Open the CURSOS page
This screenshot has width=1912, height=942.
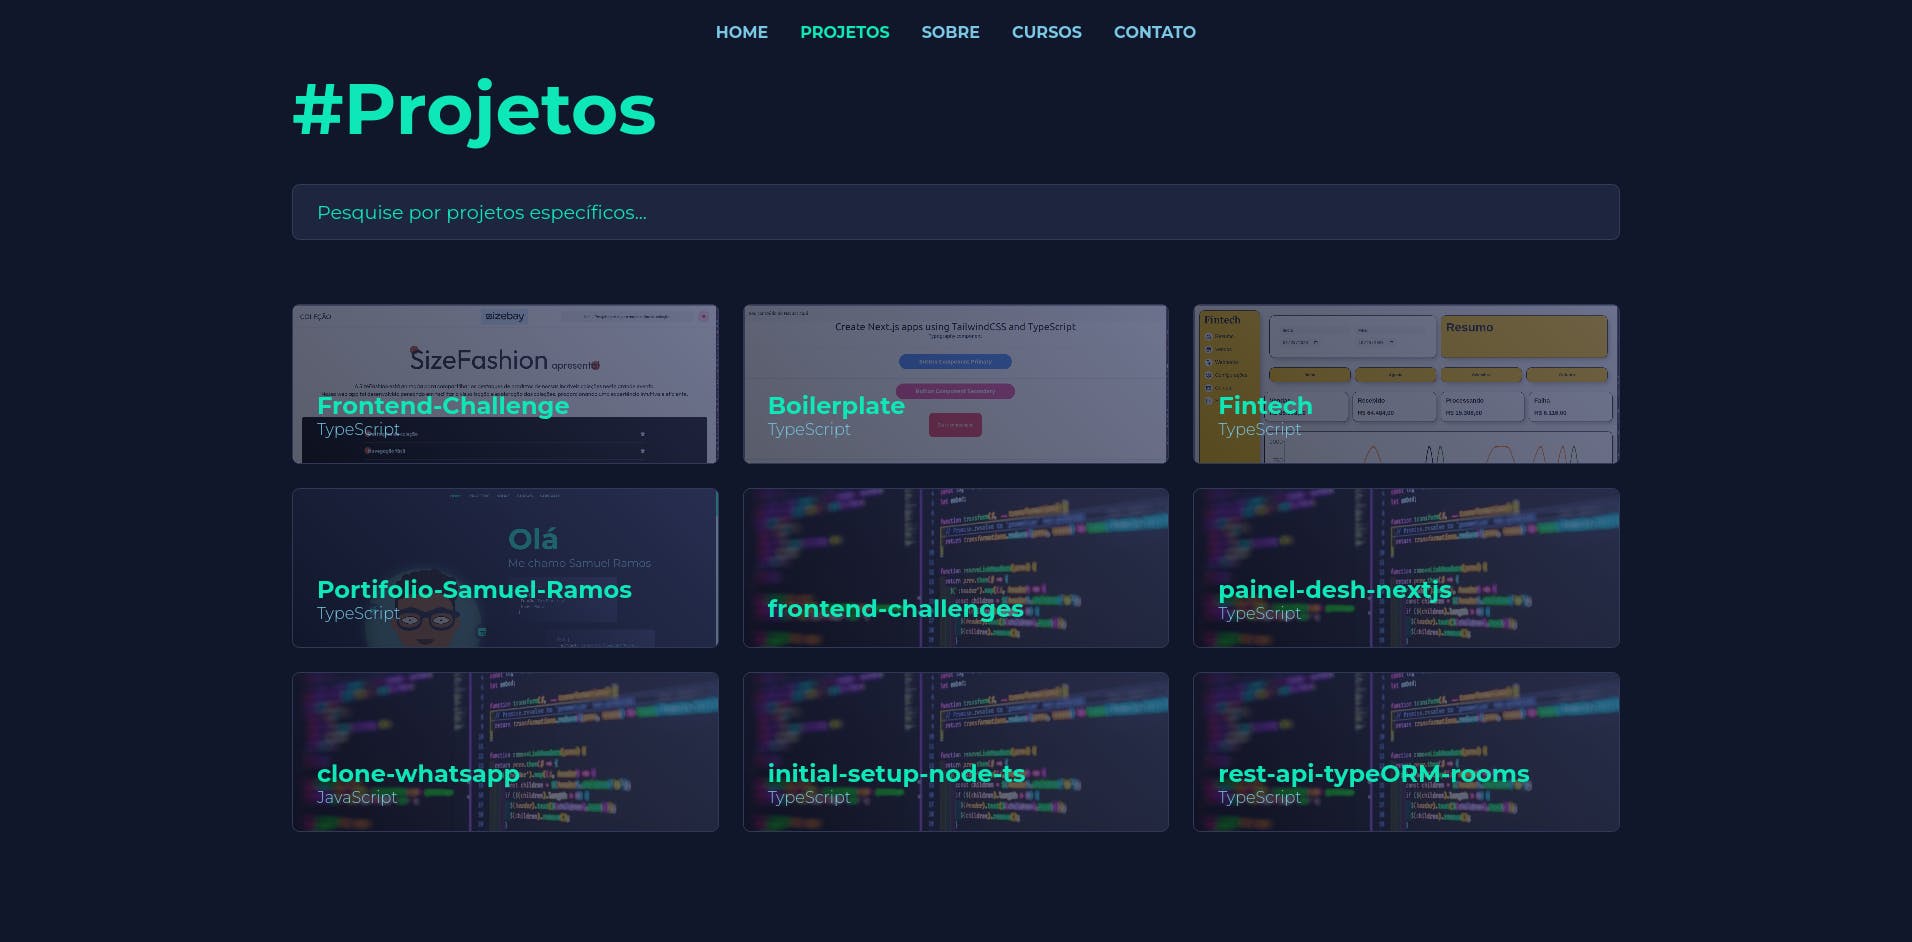click(x=1046, y=32)
